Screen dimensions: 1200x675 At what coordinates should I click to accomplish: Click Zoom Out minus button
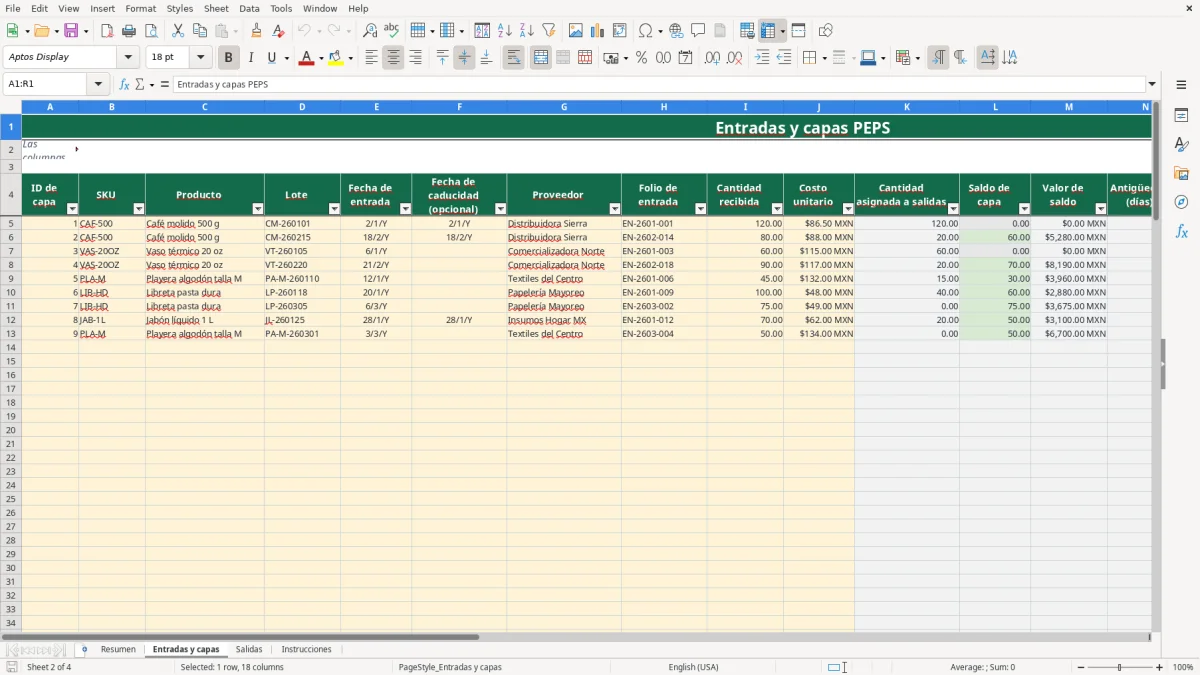coord(1081,667)
